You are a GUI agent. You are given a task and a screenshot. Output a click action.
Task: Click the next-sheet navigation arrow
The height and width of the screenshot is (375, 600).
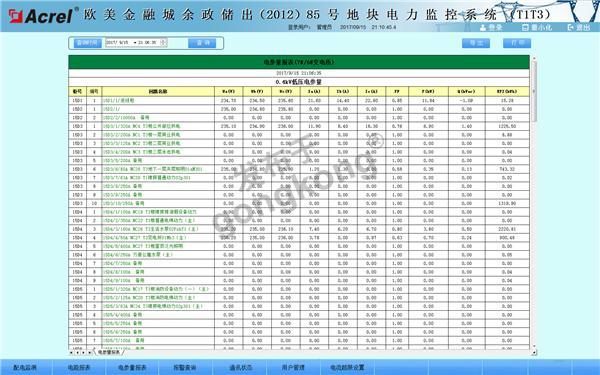[83, 352]
